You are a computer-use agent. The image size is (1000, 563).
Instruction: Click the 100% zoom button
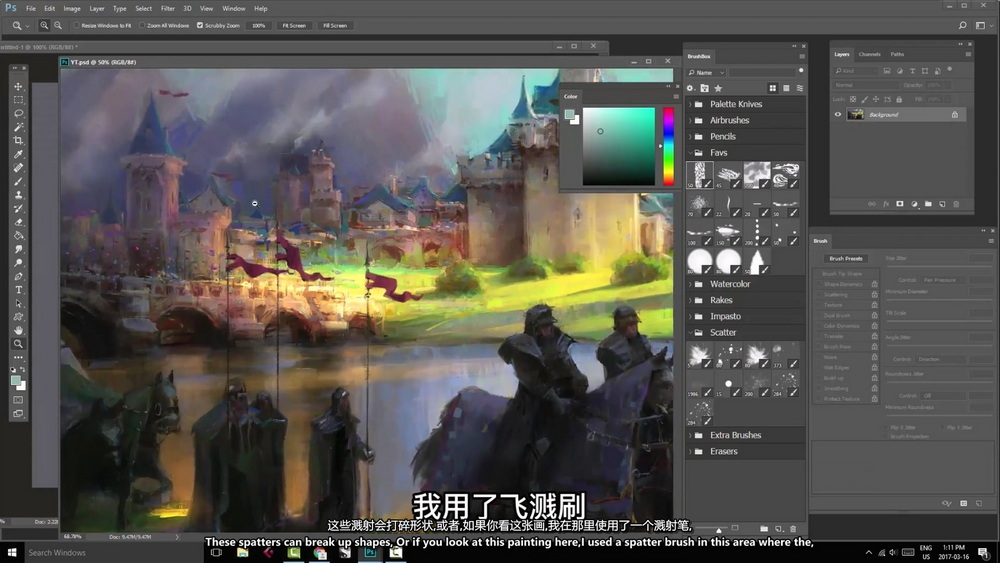pos(258,26)
